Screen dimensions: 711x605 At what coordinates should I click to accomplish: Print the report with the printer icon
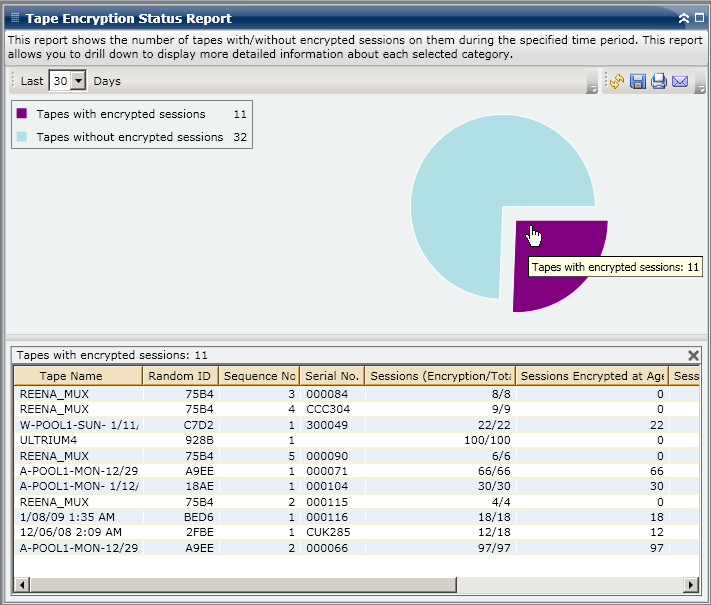pos(659,81)
